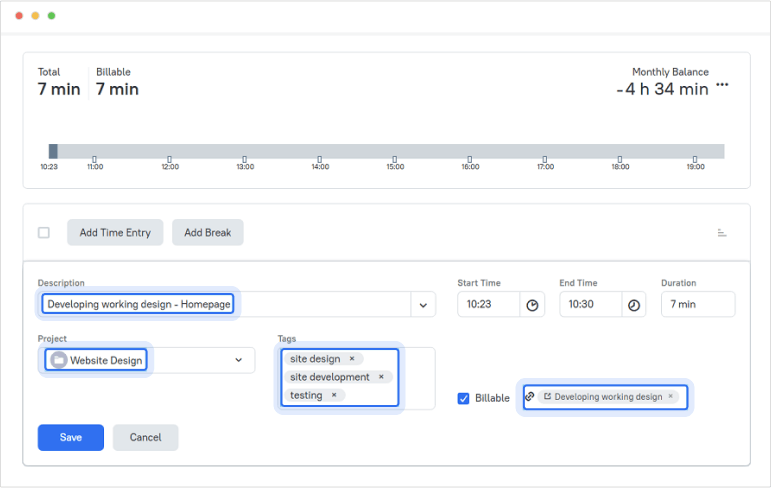Remove the linked Developing working design task

pos(671,397)
